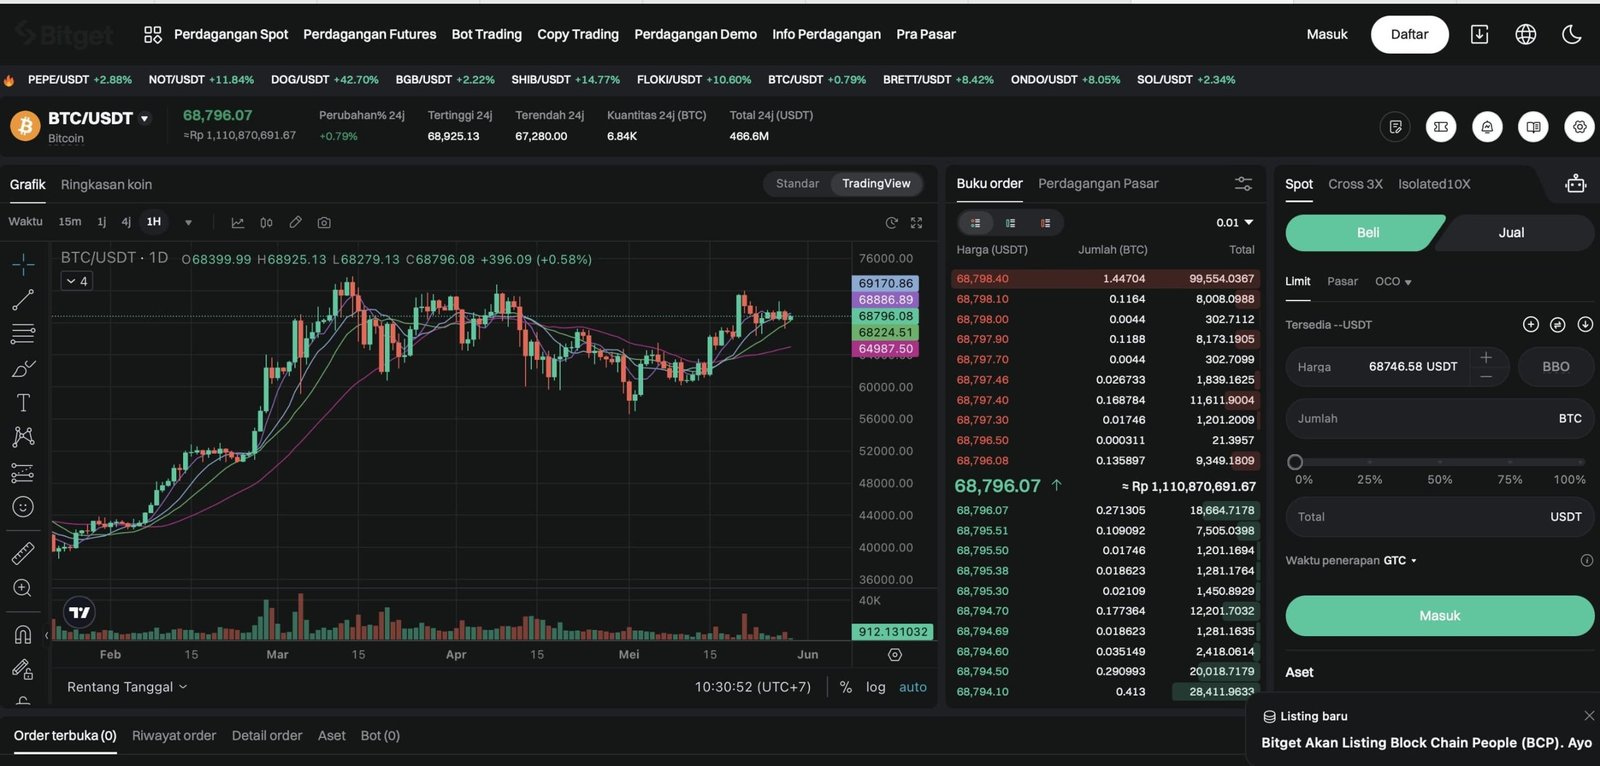Toggle stay-in-drawing-mode pencil lock

click(x=23, y=669)
